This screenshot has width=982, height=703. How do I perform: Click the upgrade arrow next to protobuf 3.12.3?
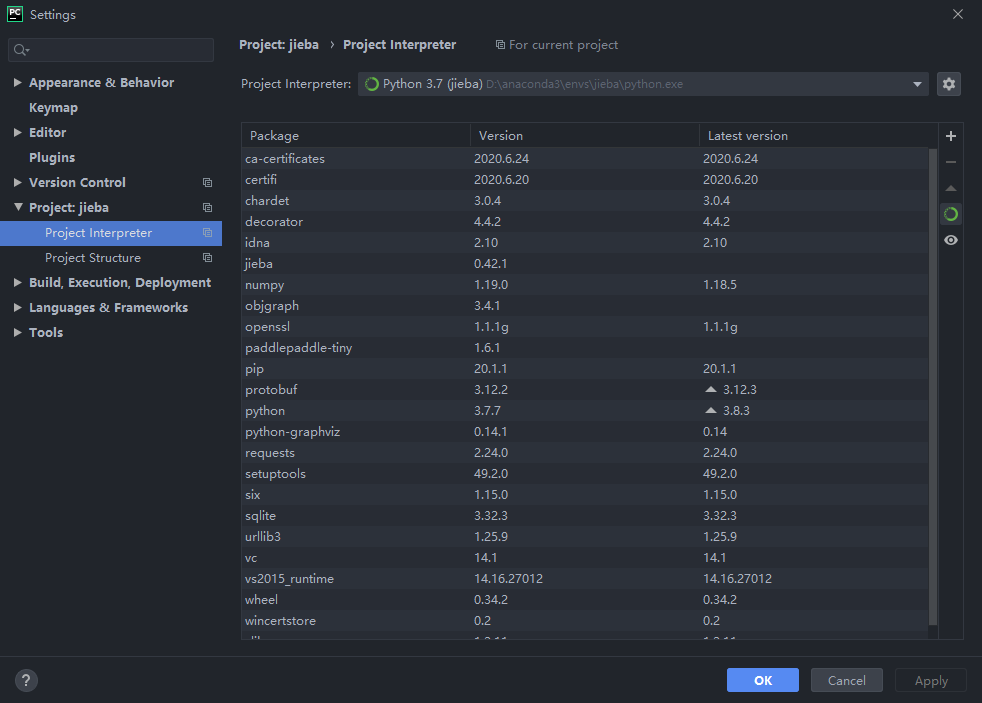coord(710,389)
